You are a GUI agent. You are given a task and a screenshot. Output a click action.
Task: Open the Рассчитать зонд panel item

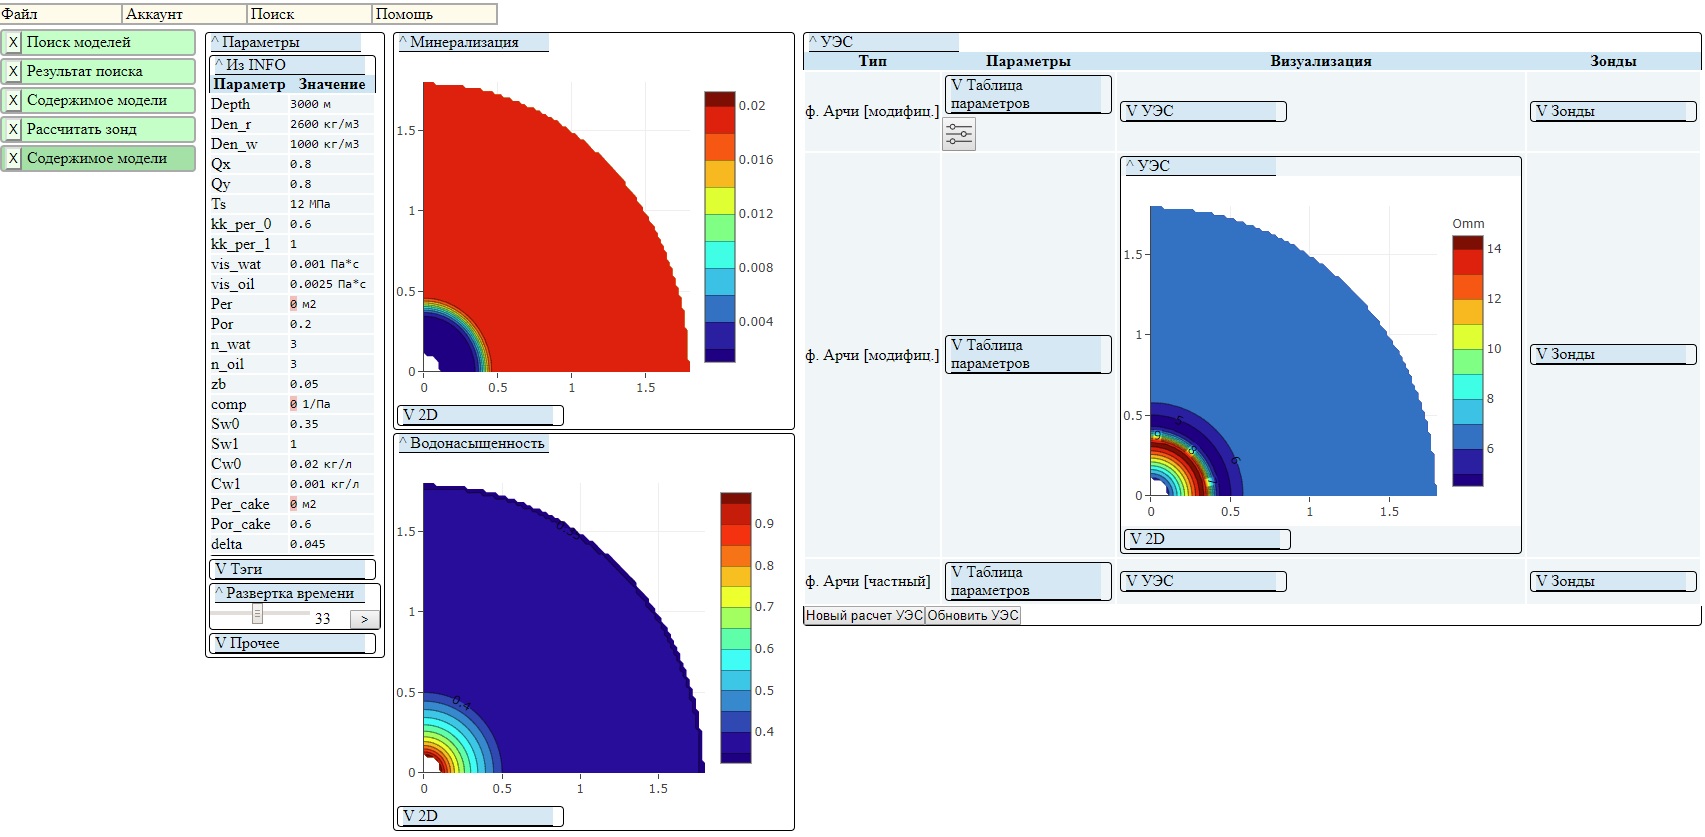[108, 130]
